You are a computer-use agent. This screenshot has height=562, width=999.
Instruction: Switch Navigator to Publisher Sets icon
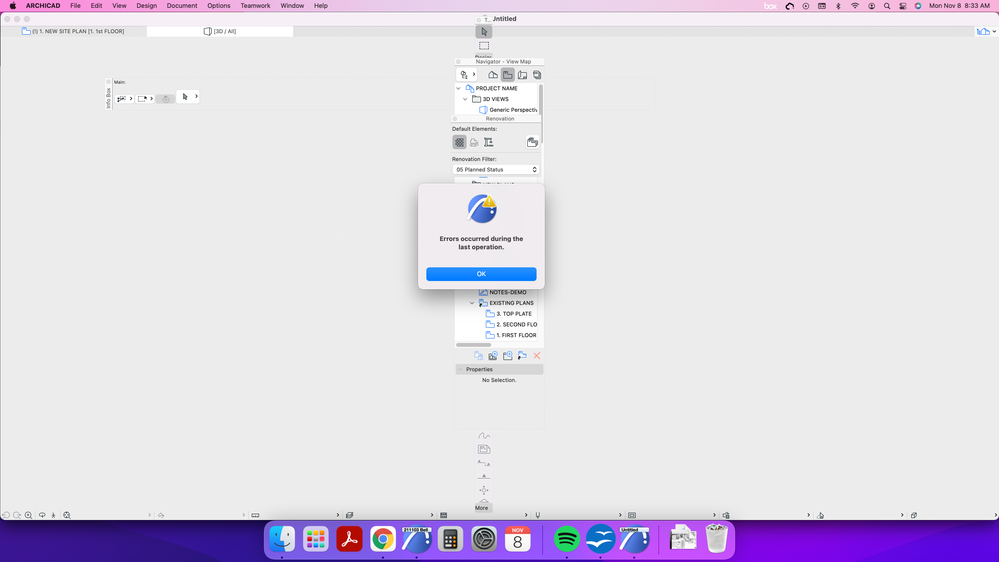[x=537, y=75]
